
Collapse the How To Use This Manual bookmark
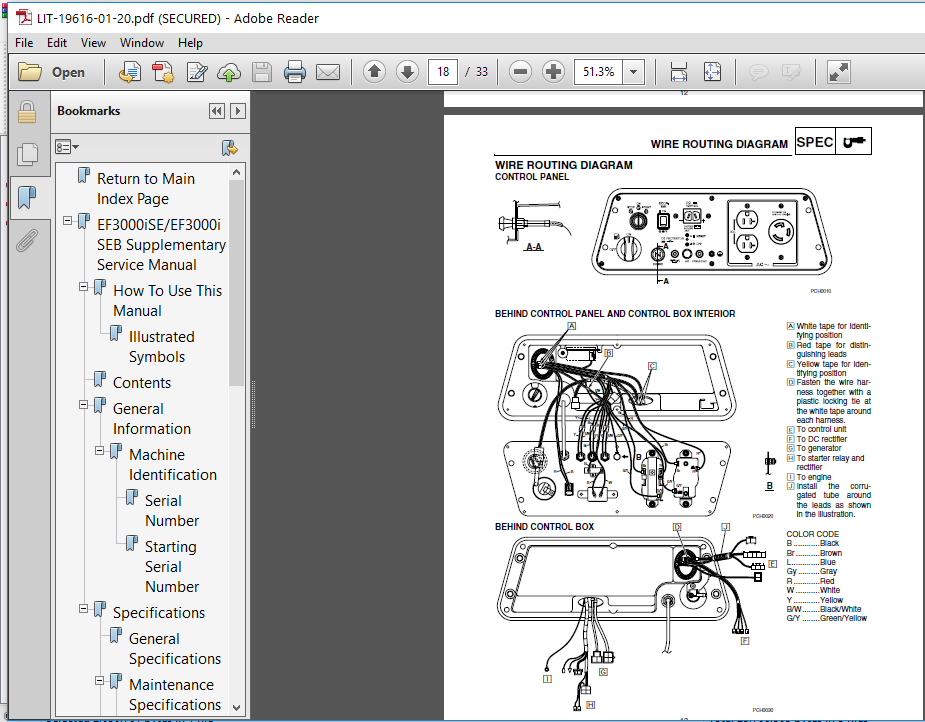(x=84, y=287)
